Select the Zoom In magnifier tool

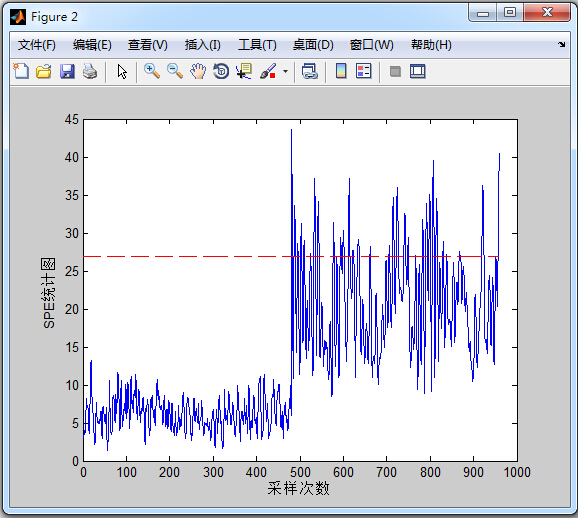coord(152,71)
